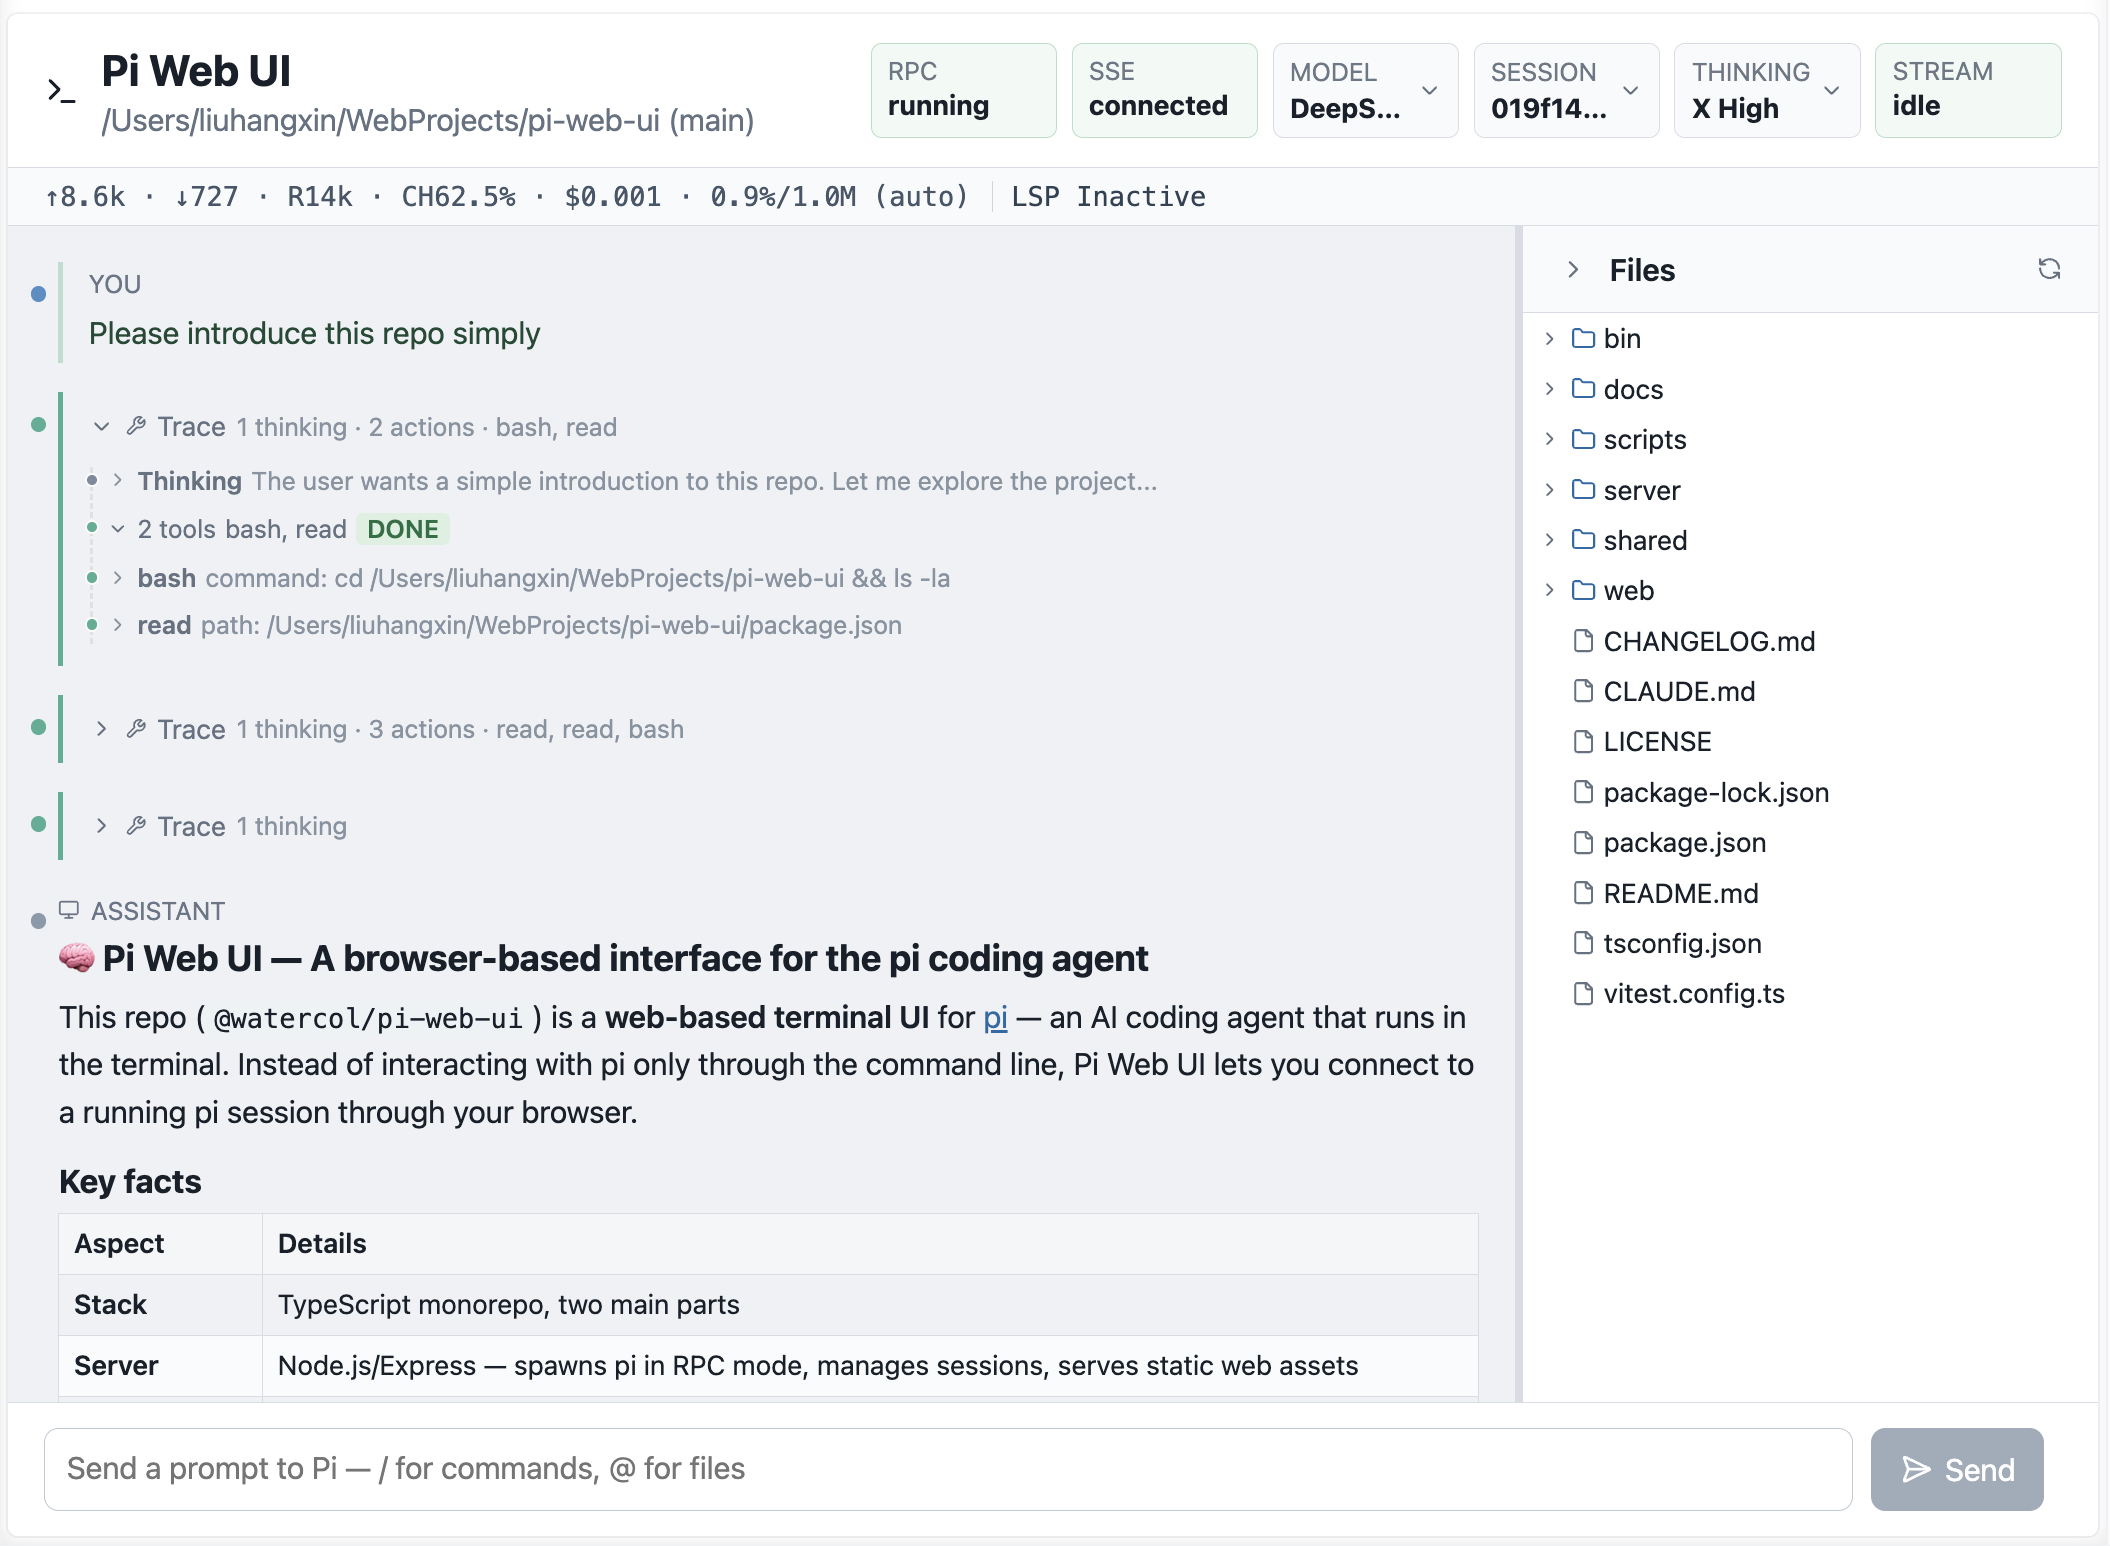Screen dimensions: 2110x1546
Task: Click the shared folder icon
Action: [1583, 540]
